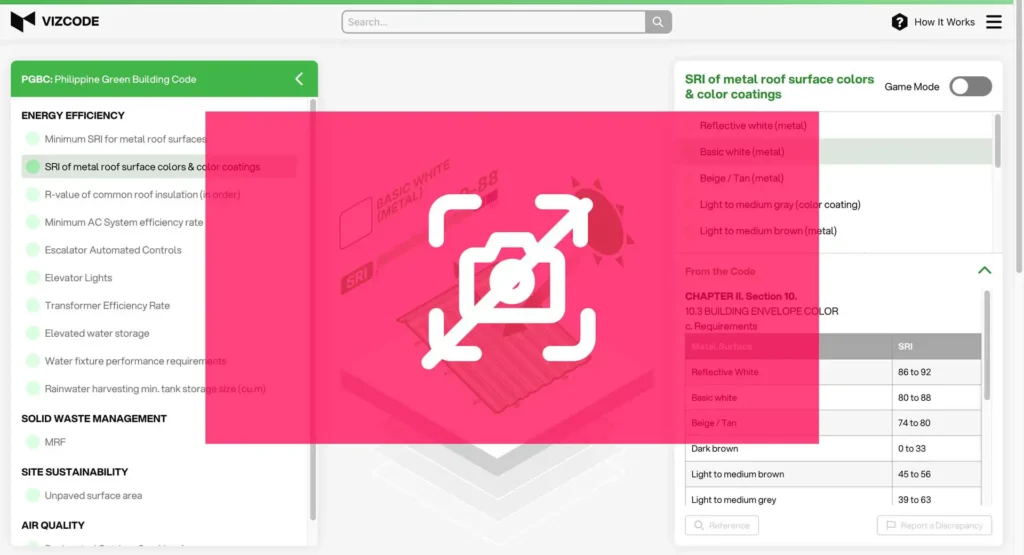Click the Report a Discrepancy flag icon
The image size is (1024, 555).
coord(890,525)
